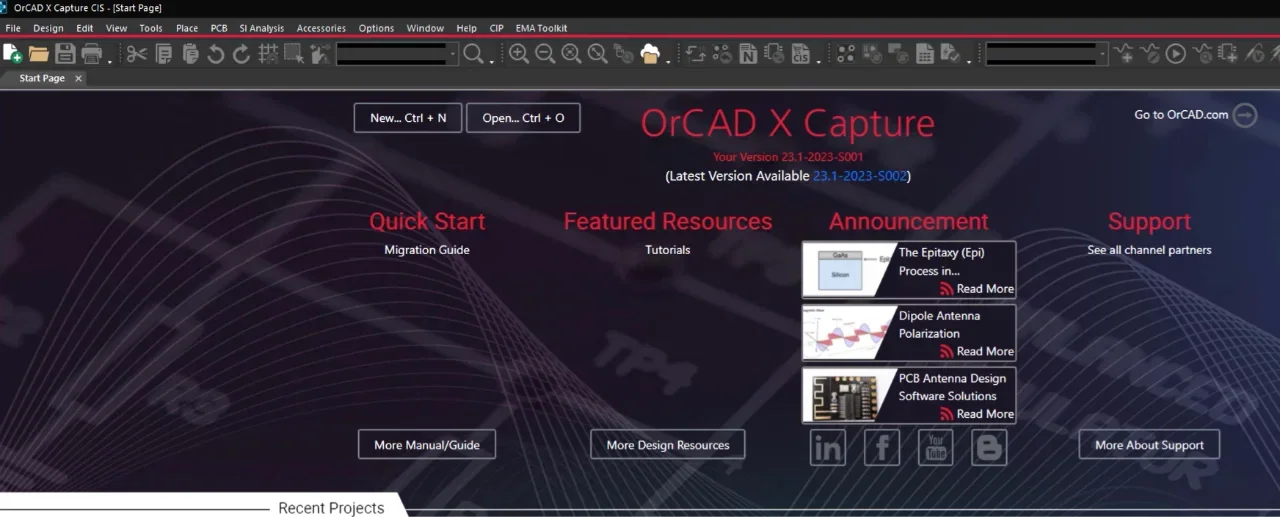Click the Back Annotate icon
The image size is (1280, 517).
722,54
